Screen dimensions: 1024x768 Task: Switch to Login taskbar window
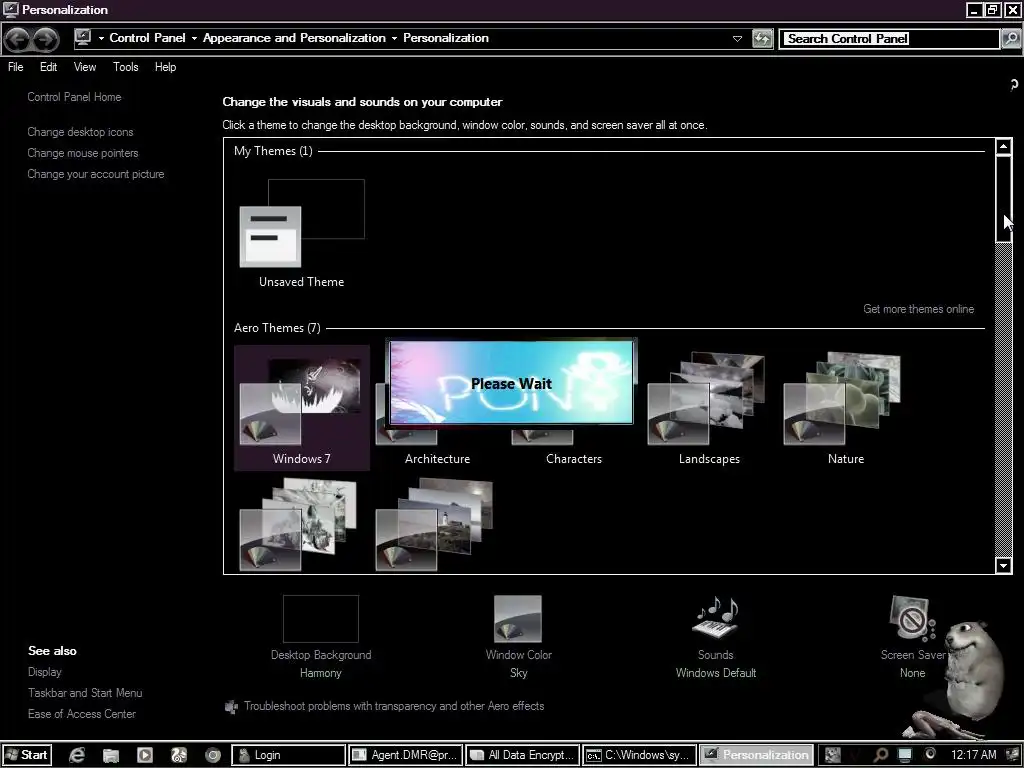click(289, 755)
